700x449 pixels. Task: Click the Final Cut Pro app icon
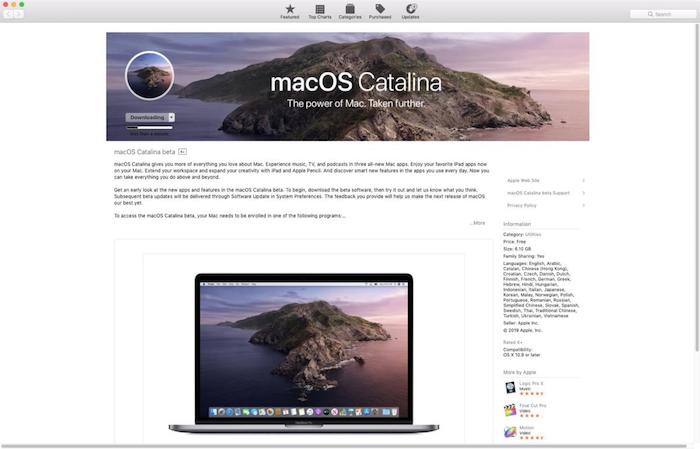[x=510, y=409]
